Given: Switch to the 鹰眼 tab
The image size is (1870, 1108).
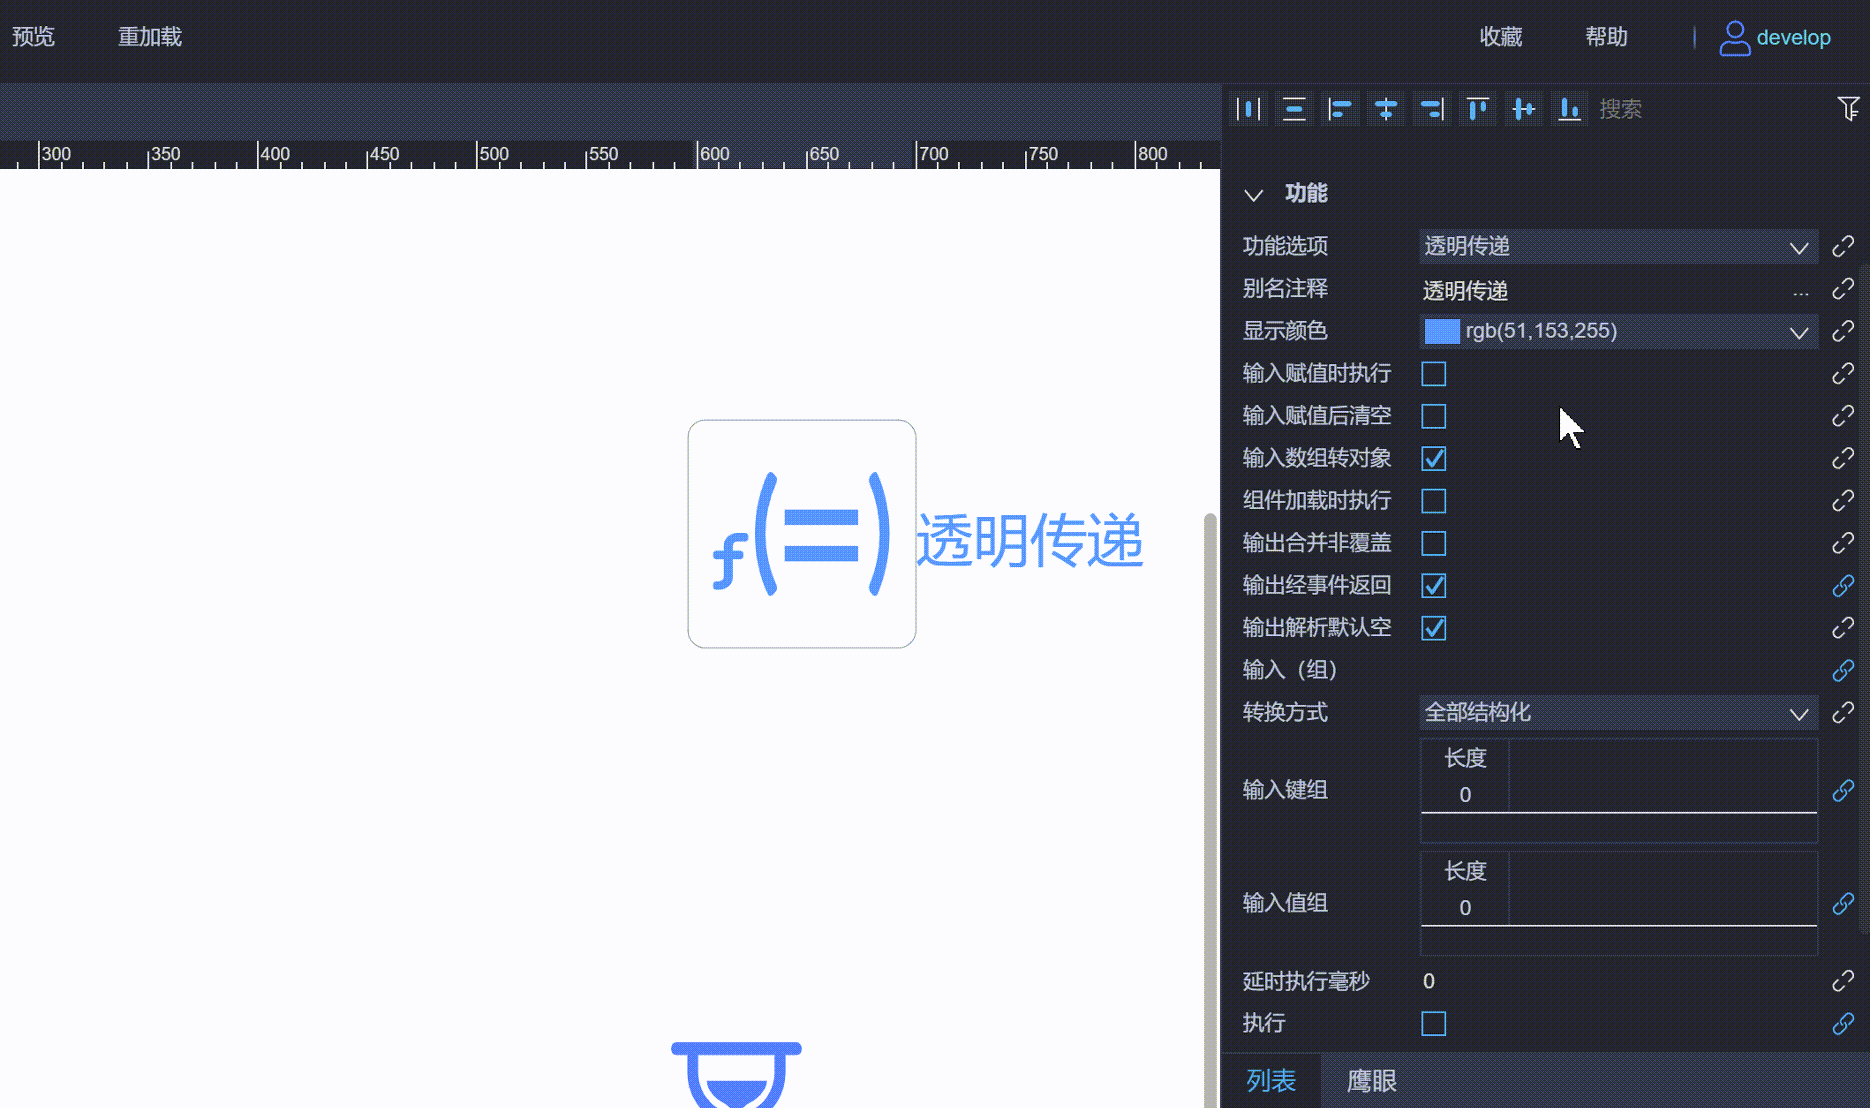Looking at the screenshot, I should tap(1370, 1081).
